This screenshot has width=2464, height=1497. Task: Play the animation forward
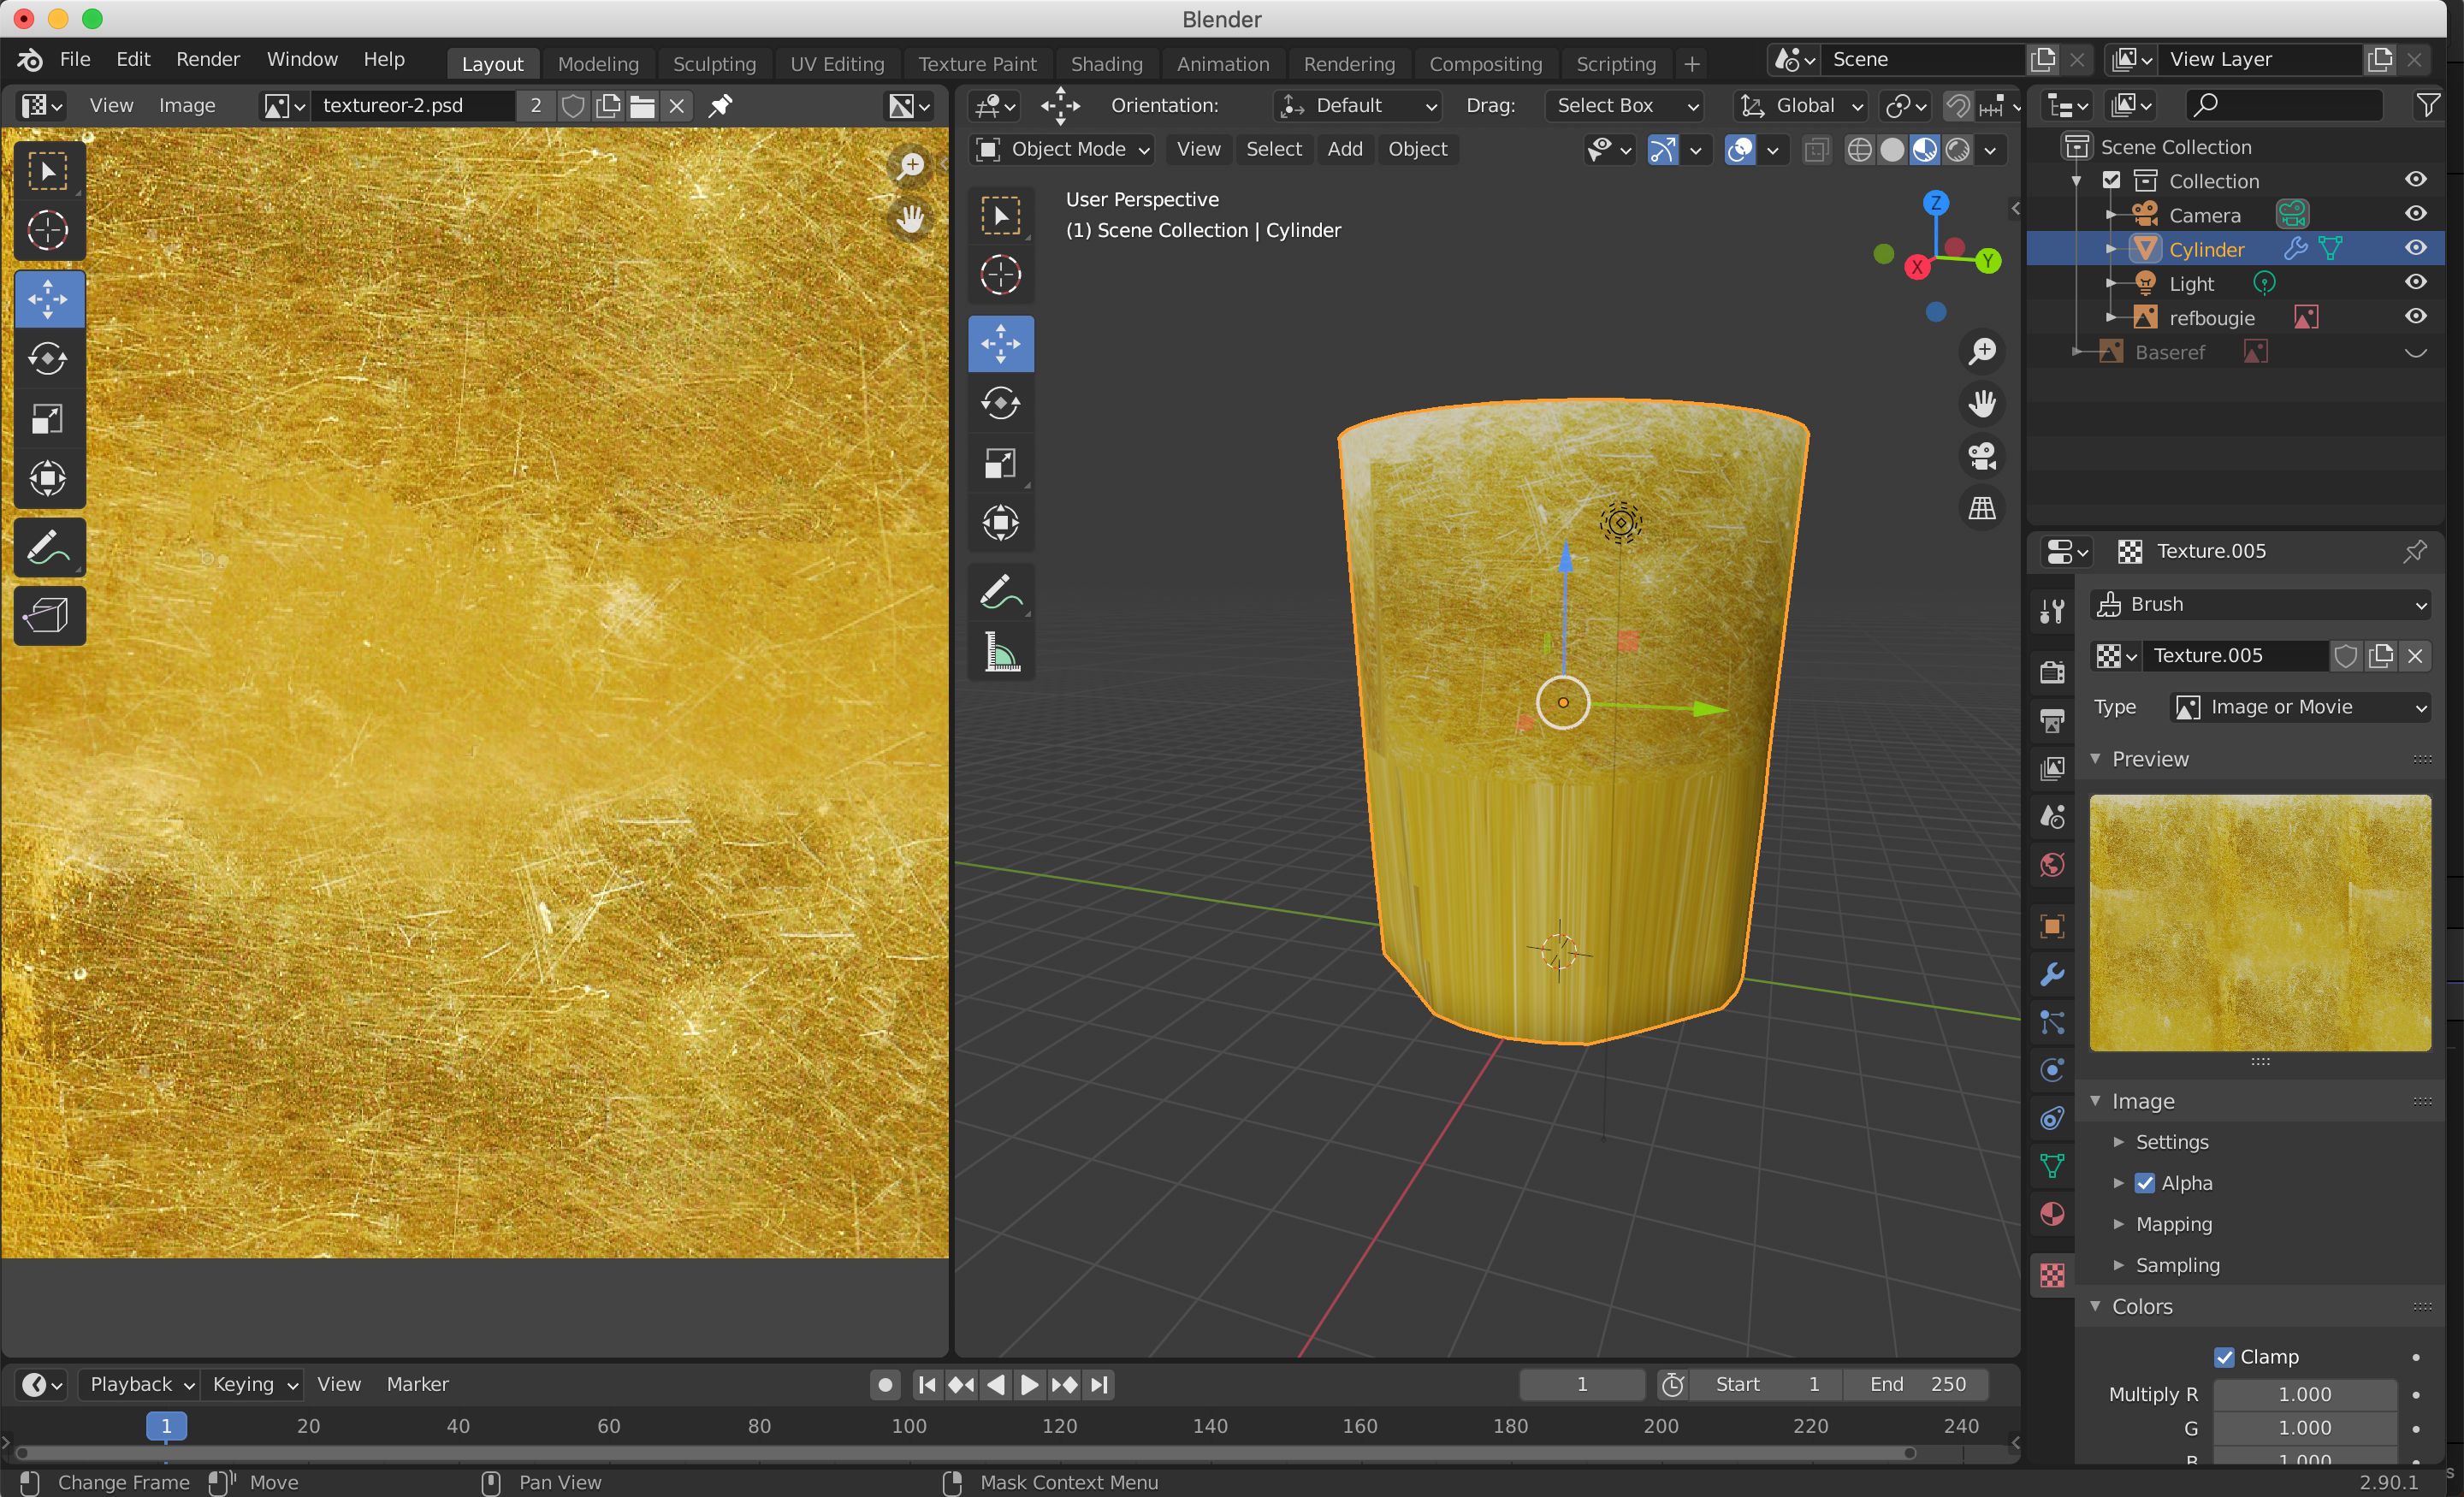[x=1028, y=1384]
